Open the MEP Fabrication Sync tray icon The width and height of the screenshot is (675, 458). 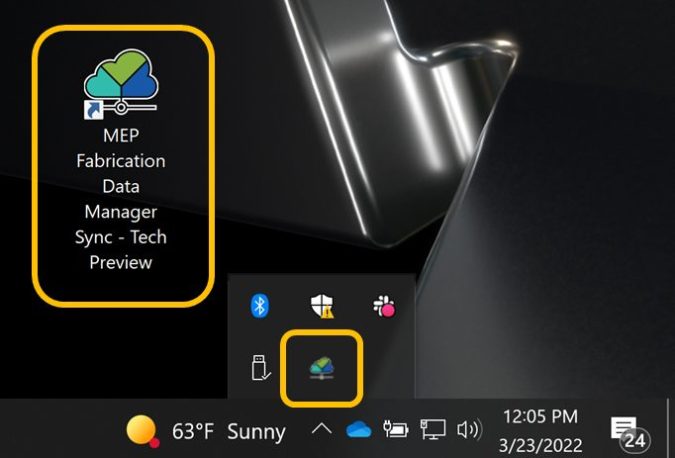pos(322,368)
